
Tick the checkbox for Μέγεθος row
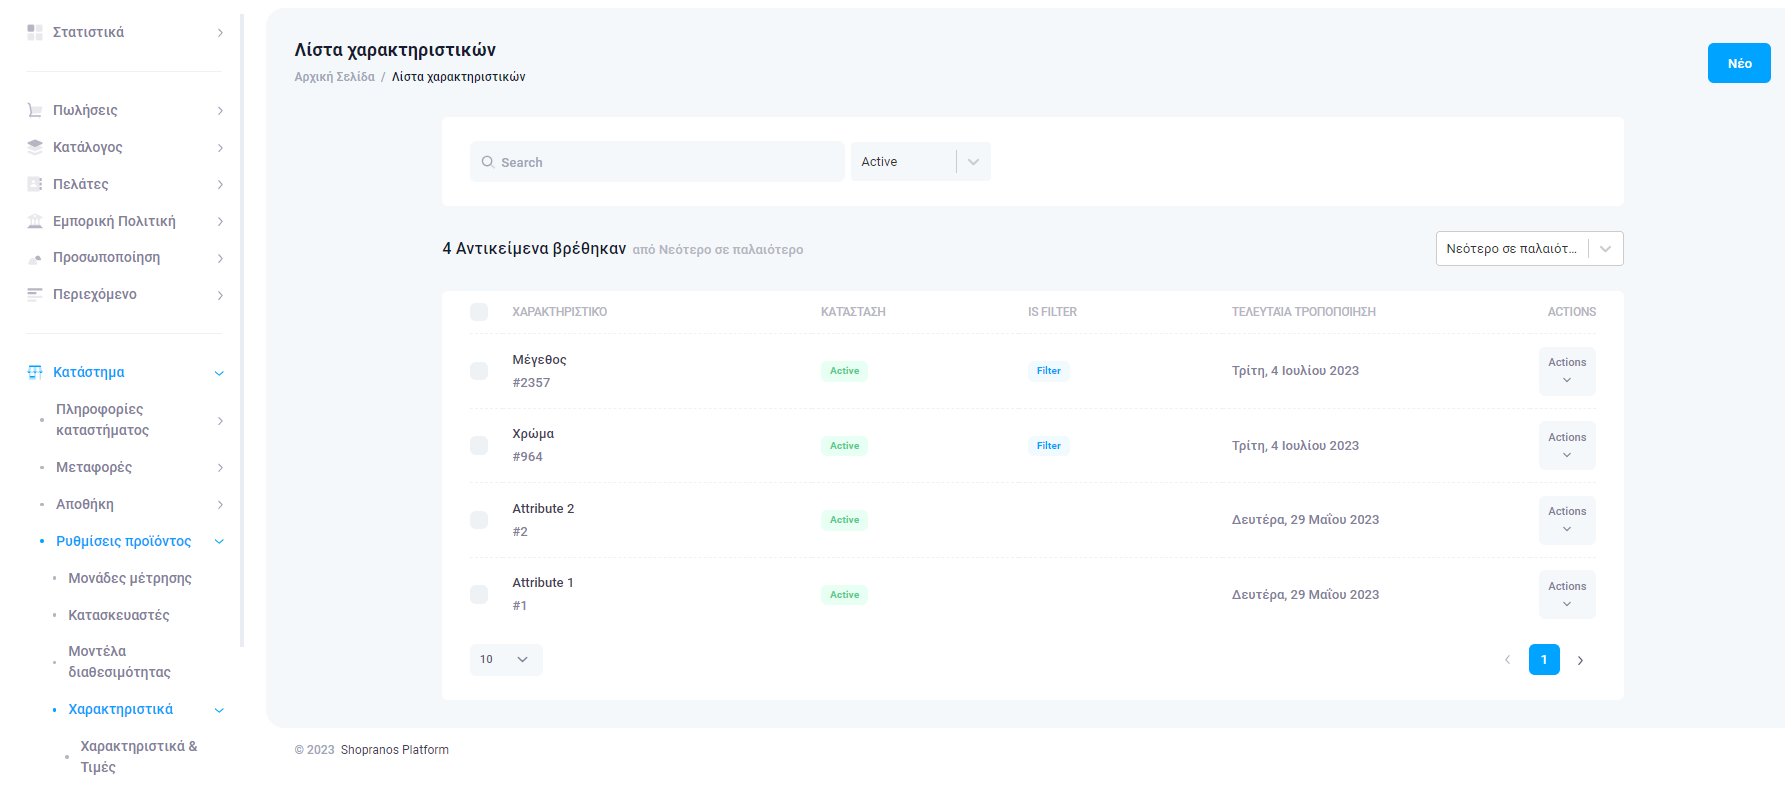(x=479, y=371)
